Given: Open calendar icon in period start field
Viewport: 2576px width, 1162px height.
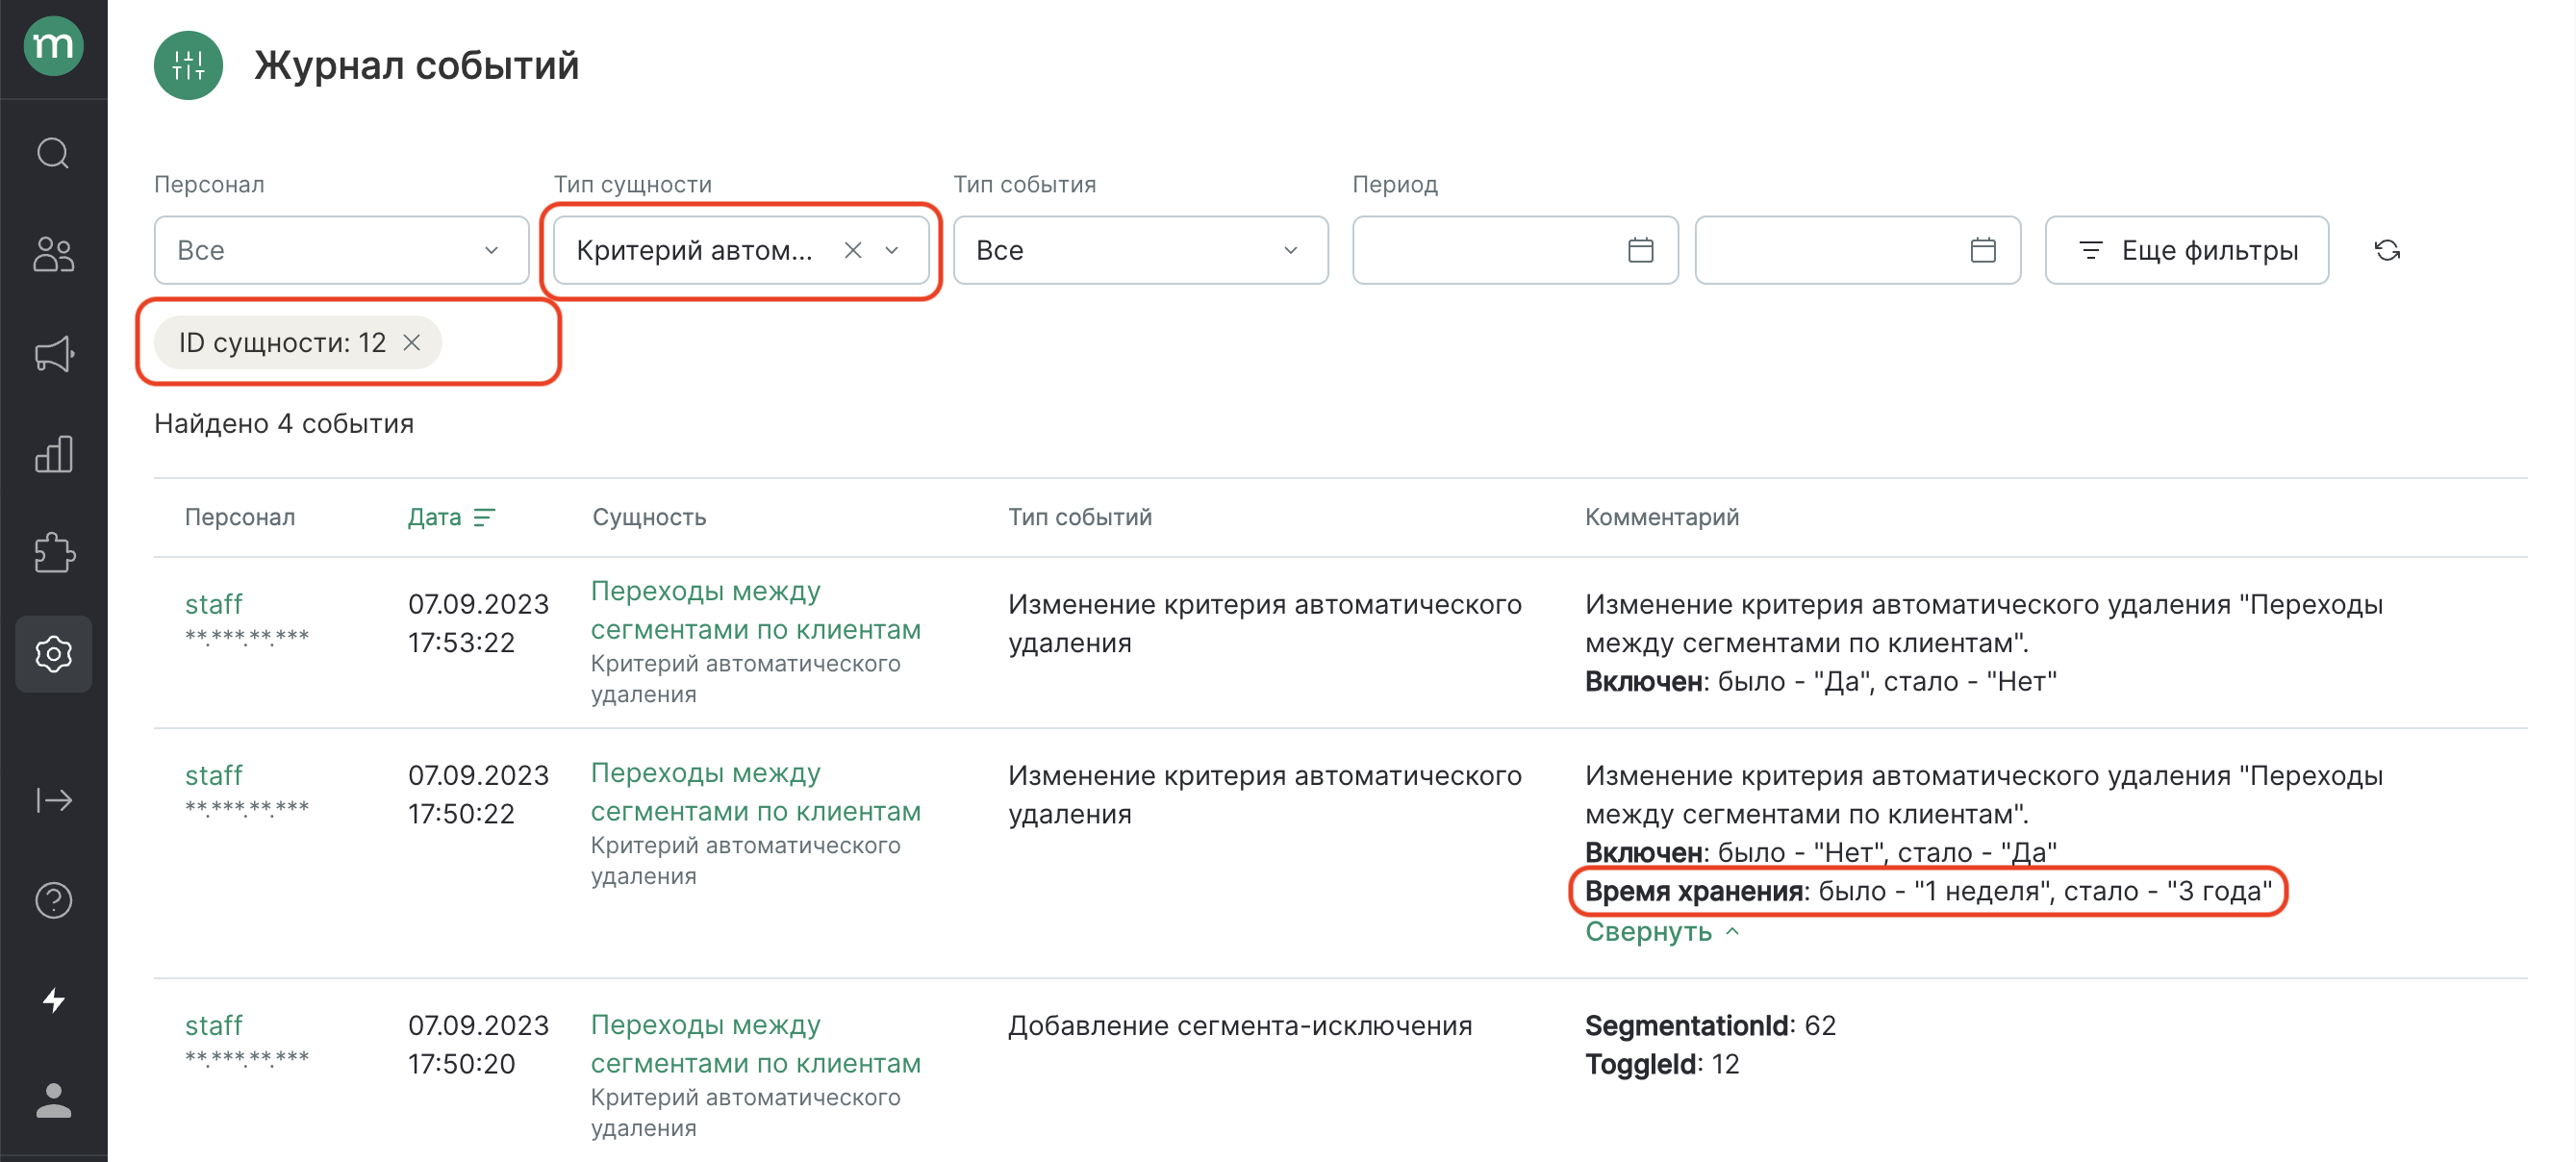Looking at the screenshot, I should [1640, 250].
